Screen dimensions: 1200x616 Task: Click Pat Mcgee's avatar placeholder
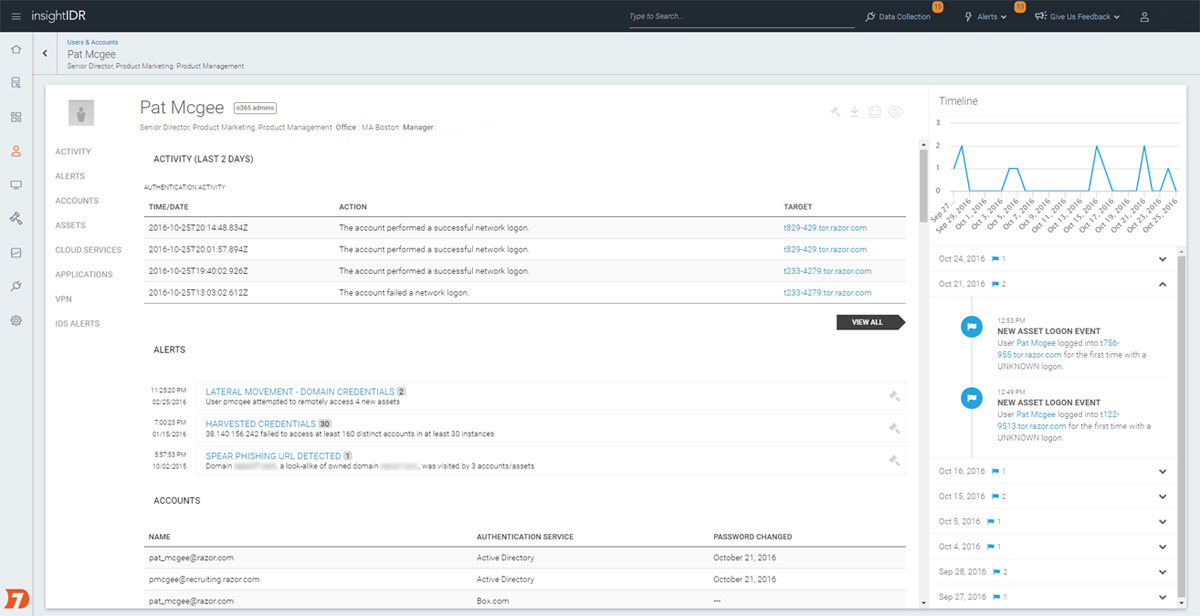(81, 113)
